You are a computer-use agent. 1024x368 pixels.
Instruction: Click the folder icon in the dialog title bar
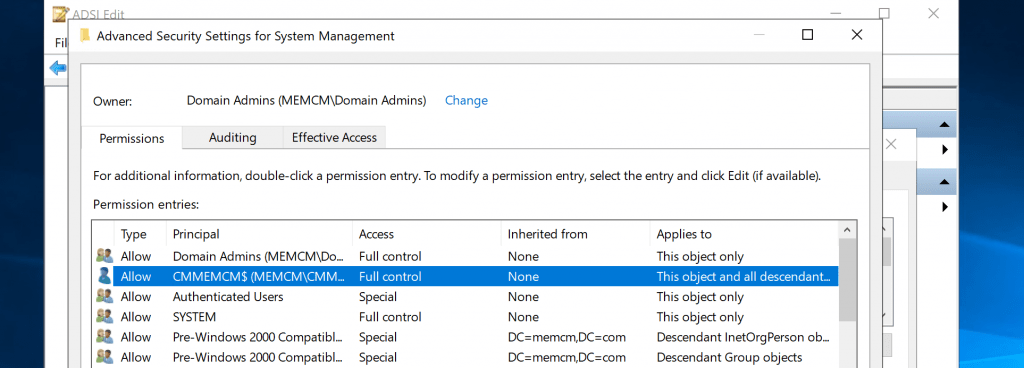(84, 36)
